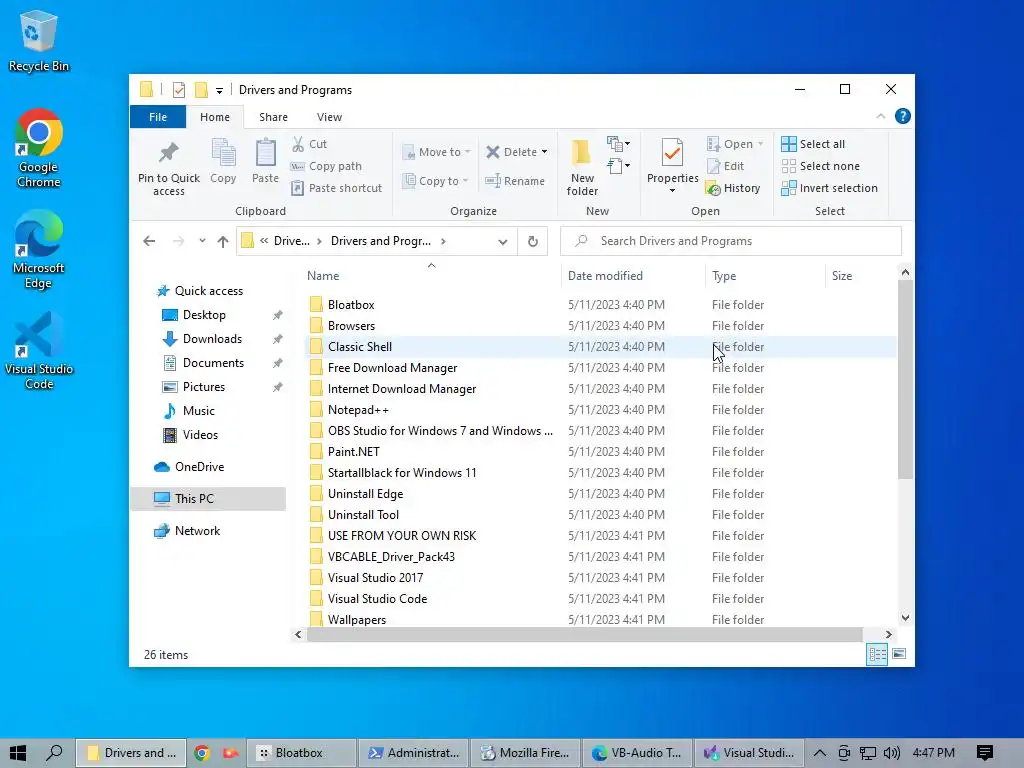Switch to the Share ribbon tab
1024x768 pixels.
pyautogui.click(x=273, y=117)
